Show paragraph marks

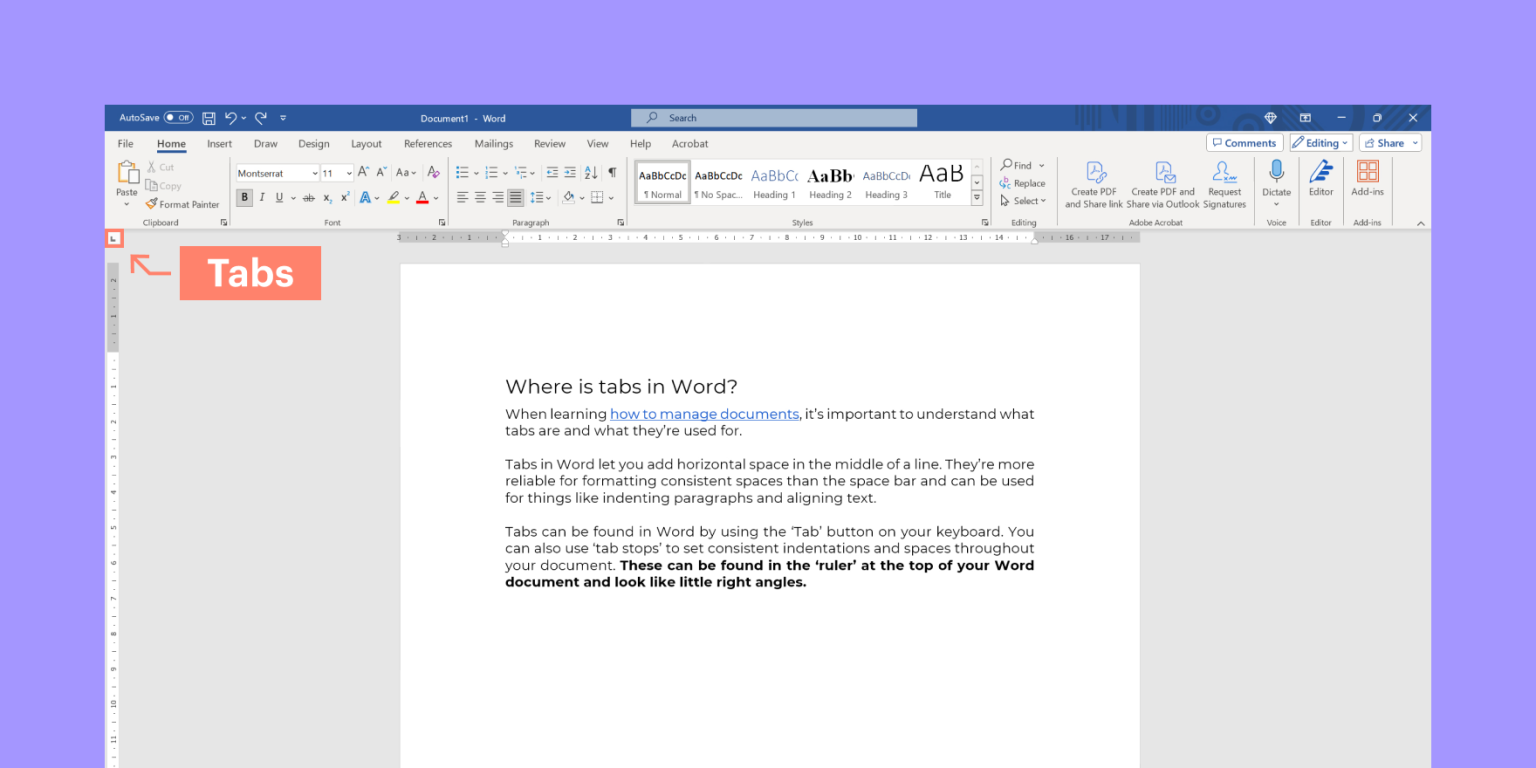(613, 172)
